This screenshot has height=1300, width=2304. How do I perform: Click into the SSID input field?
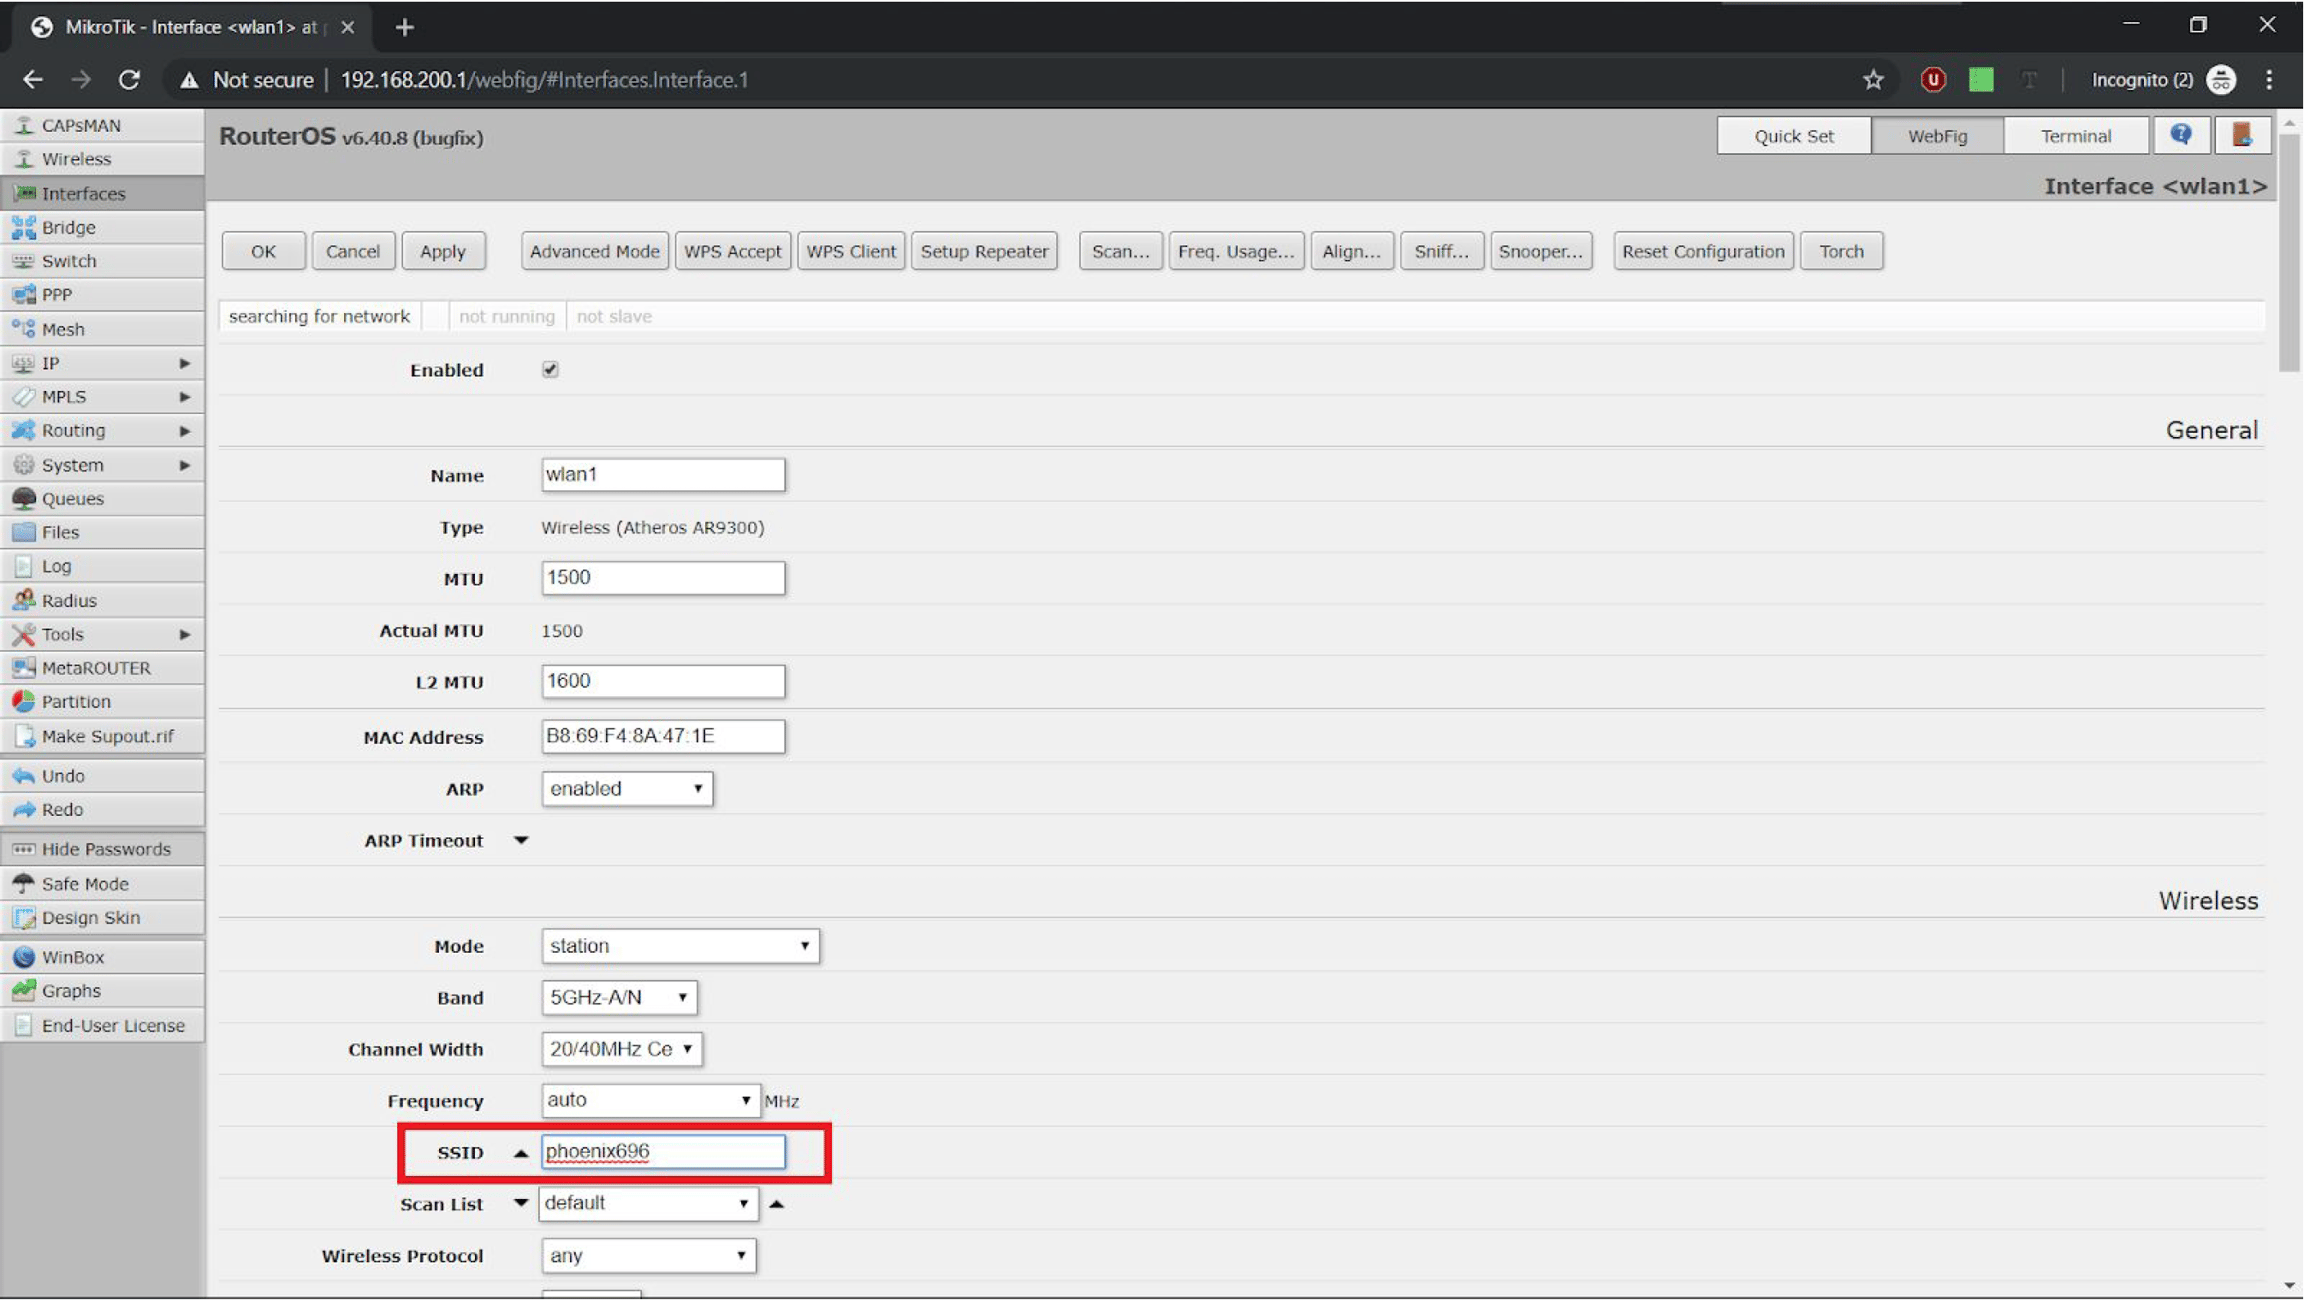[x=663, y=1152]
